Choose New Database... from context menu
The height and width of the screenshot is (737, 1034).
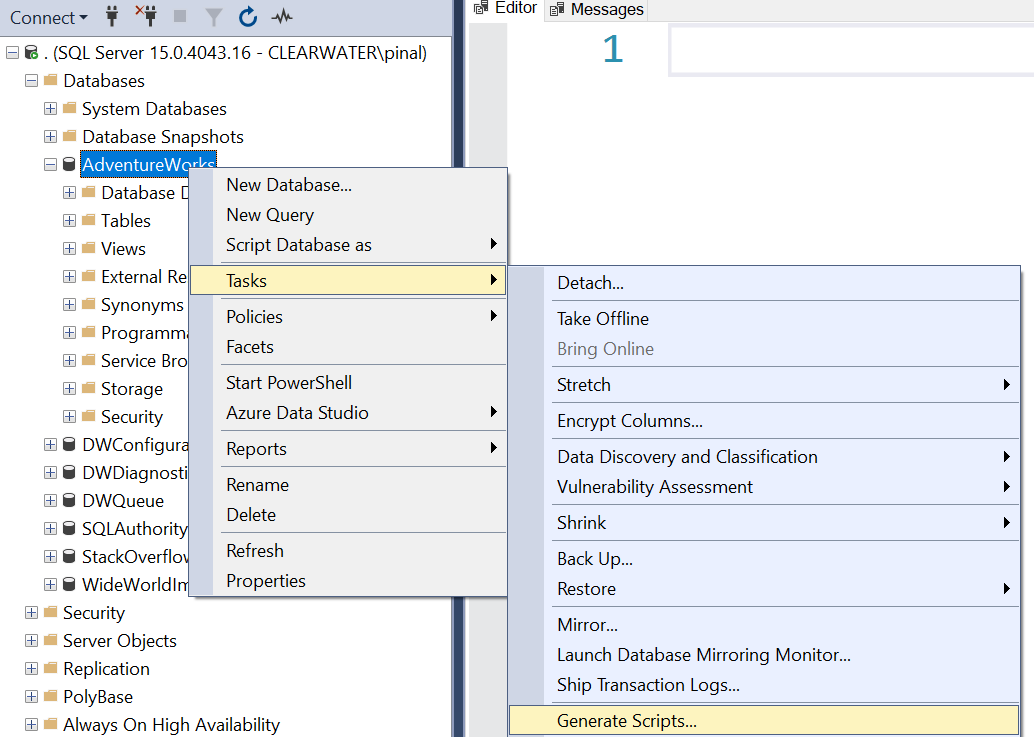tap(348, 185)
